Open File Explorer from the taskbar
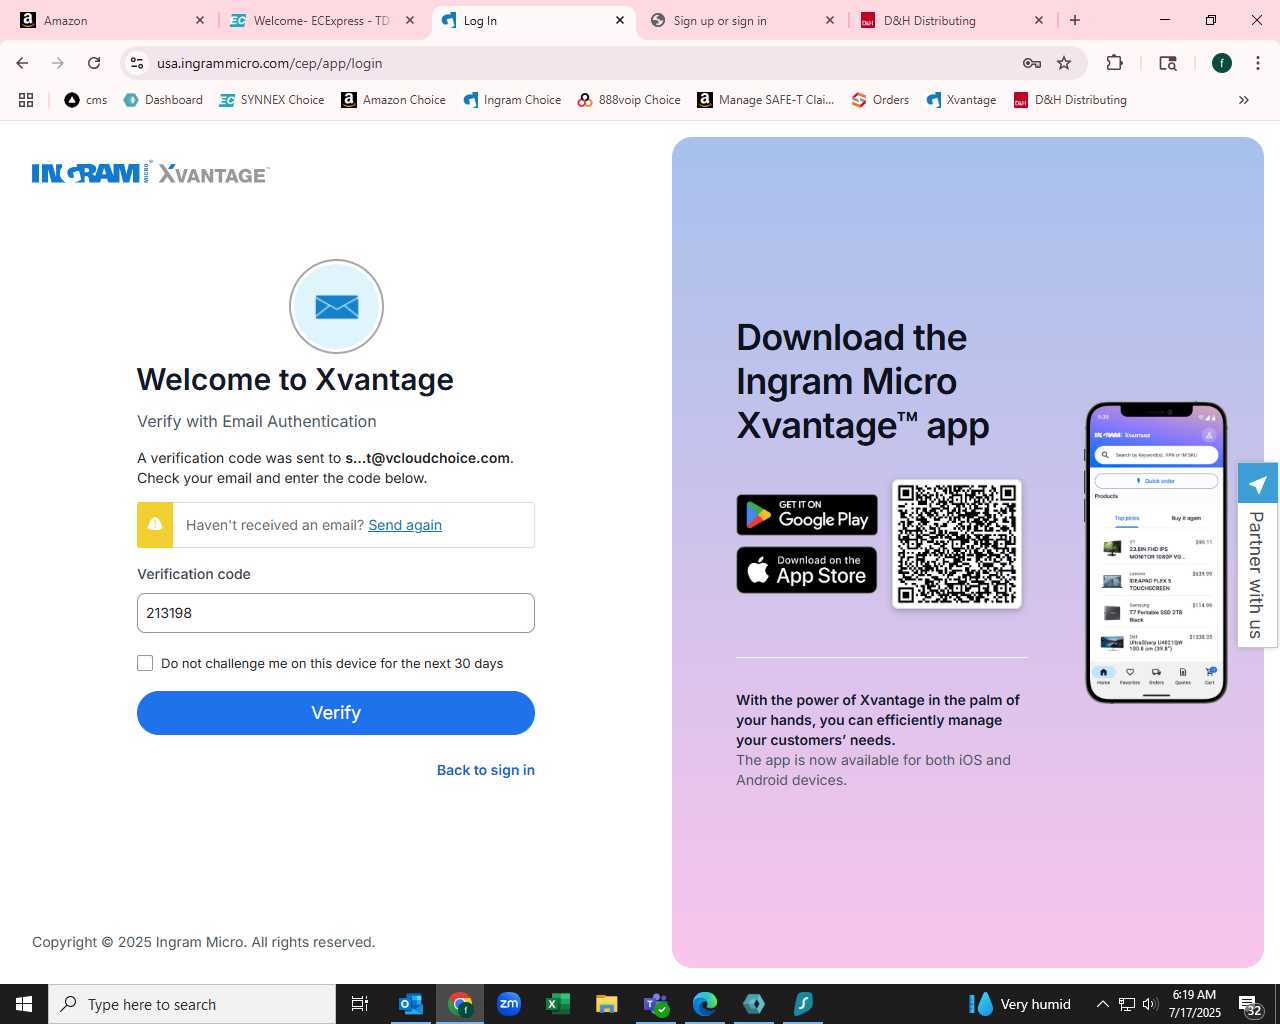Viewport: 1280px width, 1024px height. point(607,1004)
